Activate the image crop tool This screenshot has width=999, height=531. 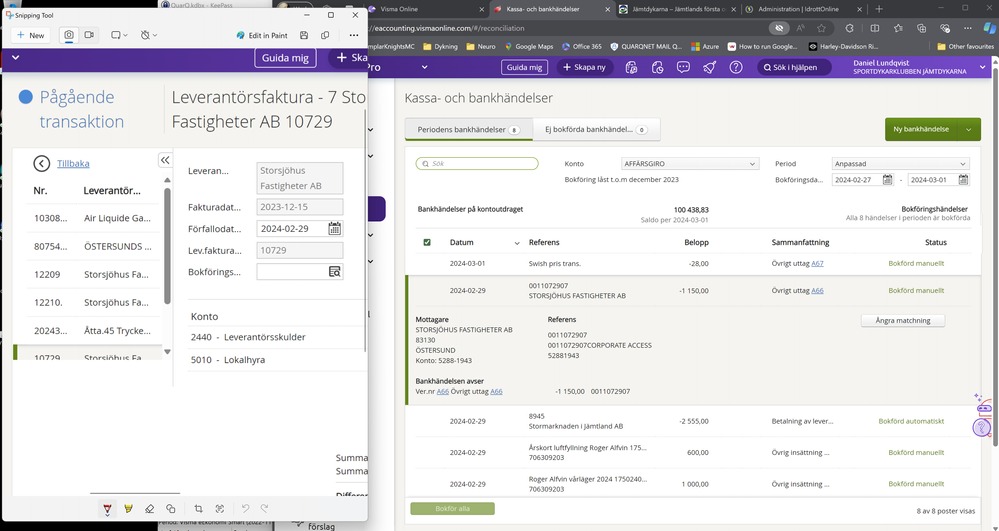198,509
